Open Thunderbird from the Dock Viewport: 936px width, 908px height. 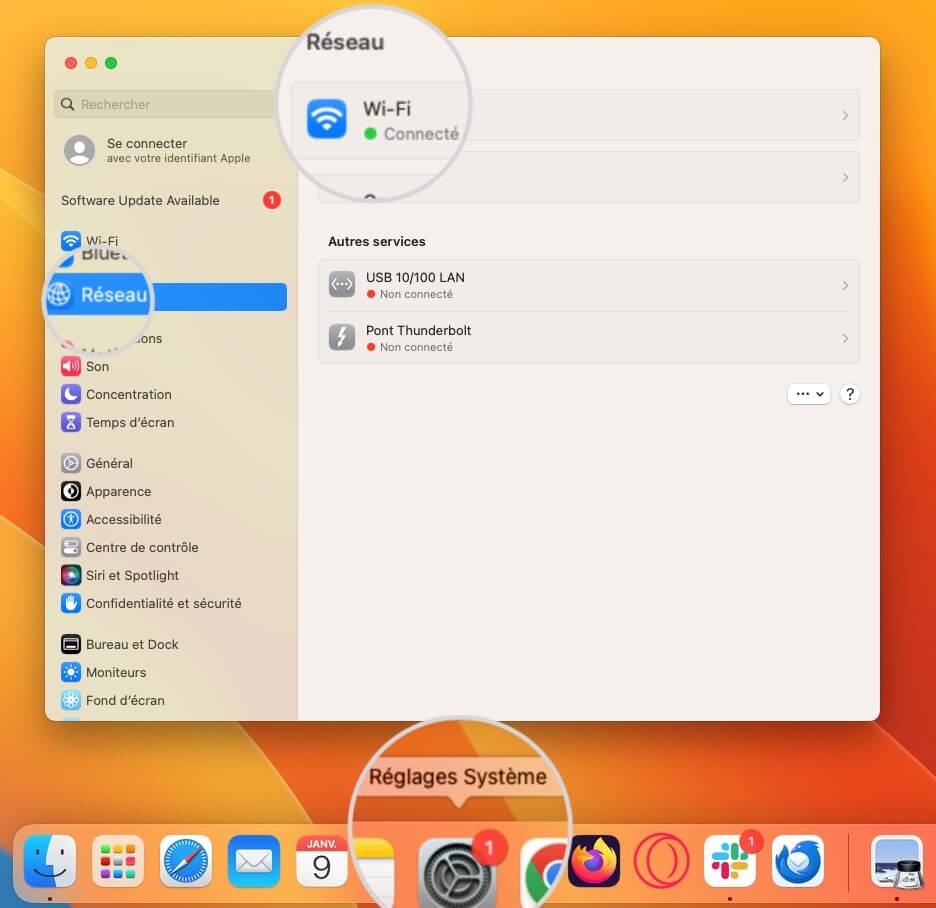tap(798, 861)
